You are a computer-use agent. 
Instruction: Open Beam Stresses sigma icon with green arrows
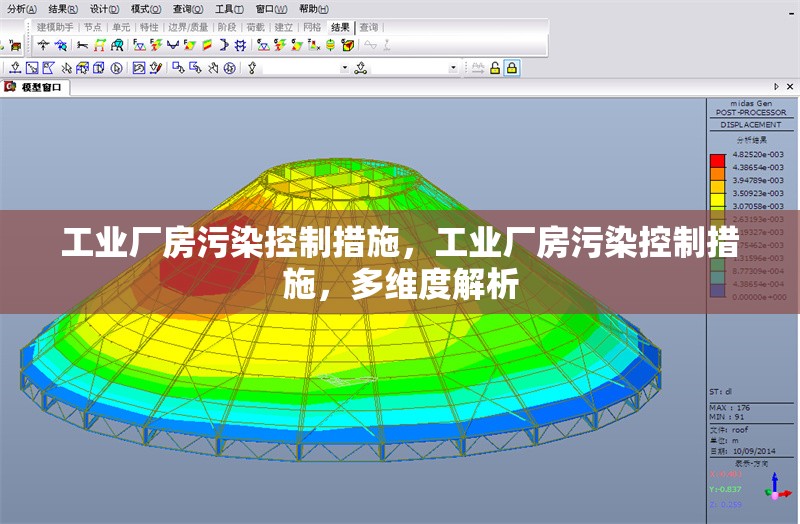(x=280, y=45)
